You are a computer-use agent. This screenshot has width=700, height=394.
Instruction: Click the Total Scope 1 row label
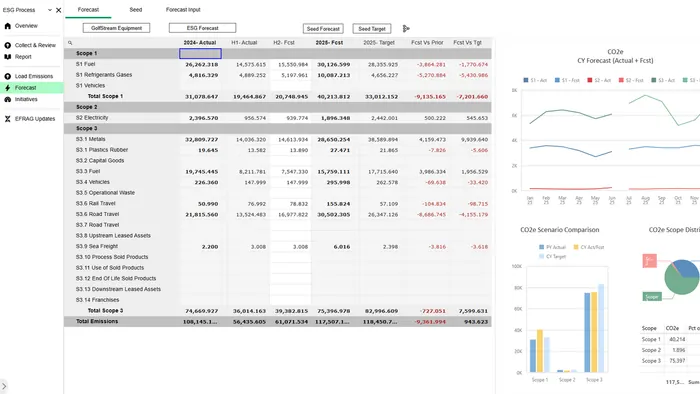tap(105, 96)
